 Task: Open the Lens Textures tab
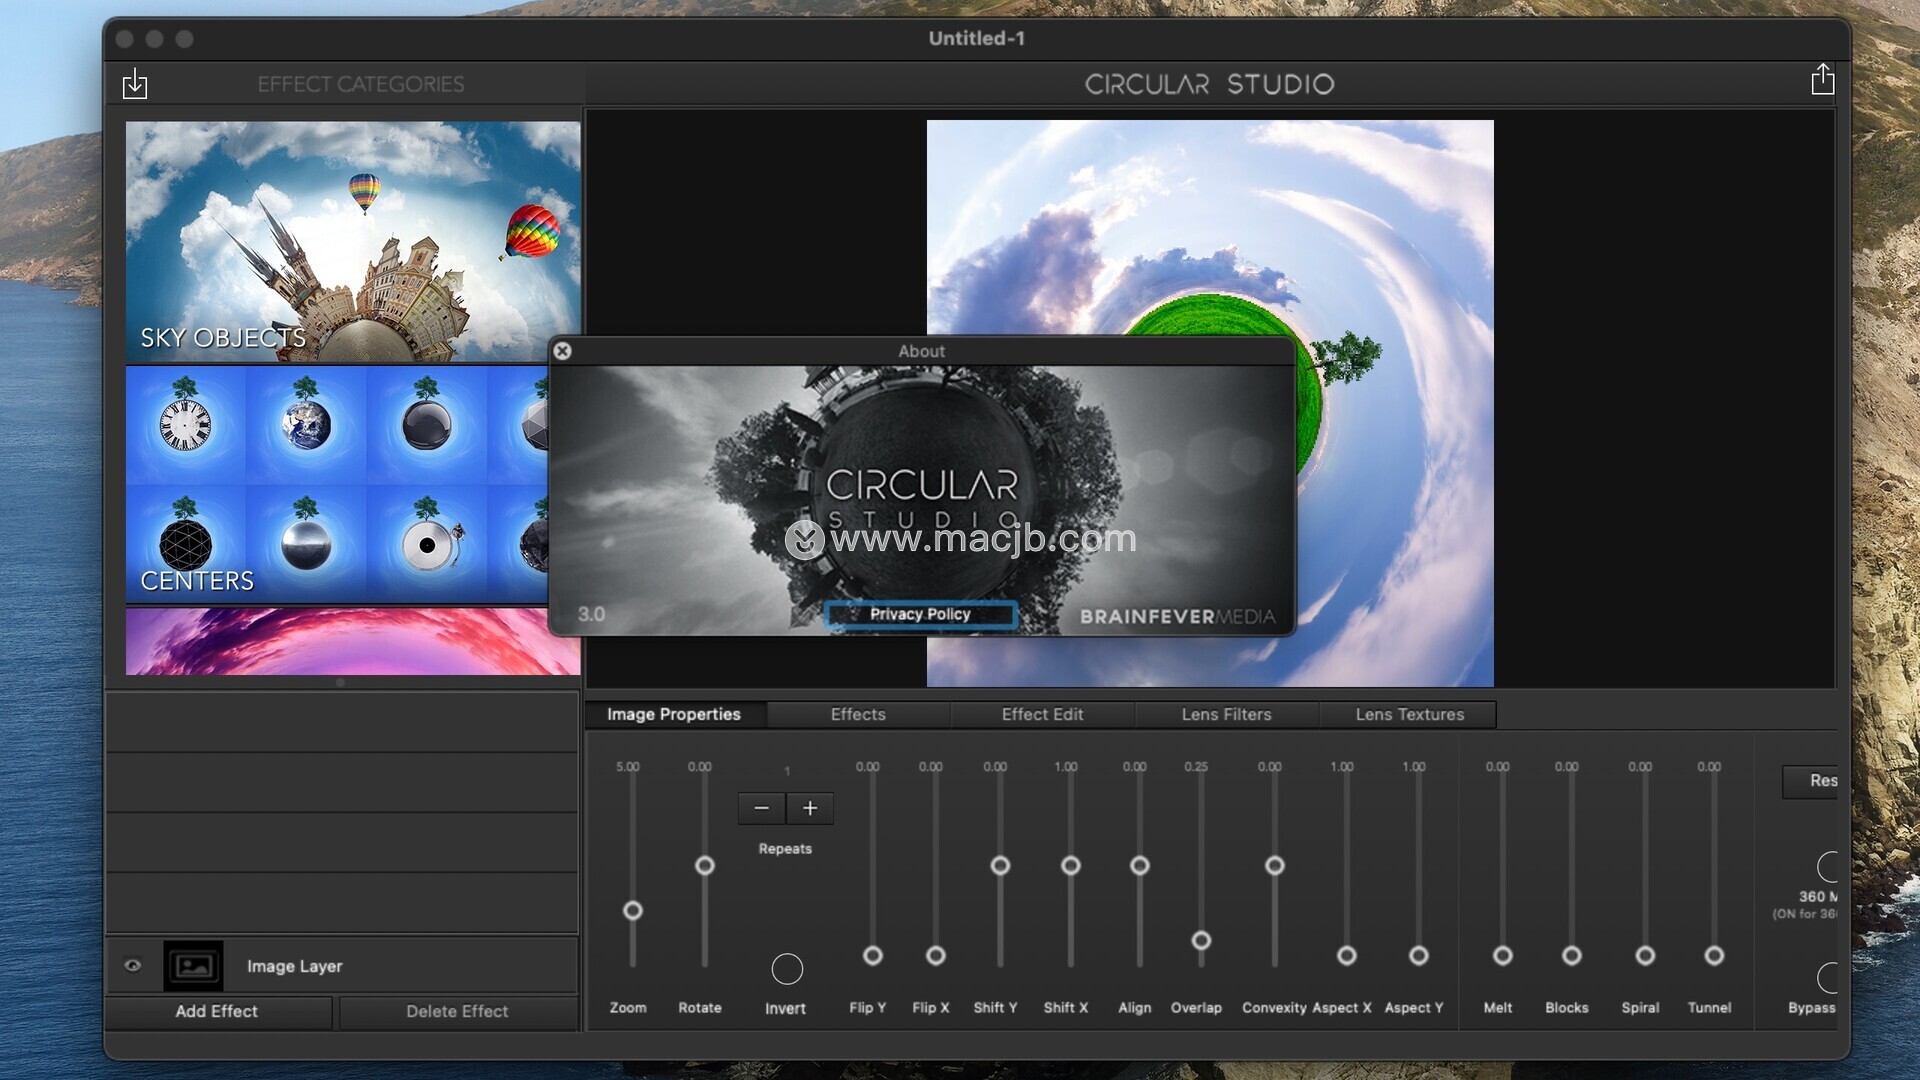1409,714
